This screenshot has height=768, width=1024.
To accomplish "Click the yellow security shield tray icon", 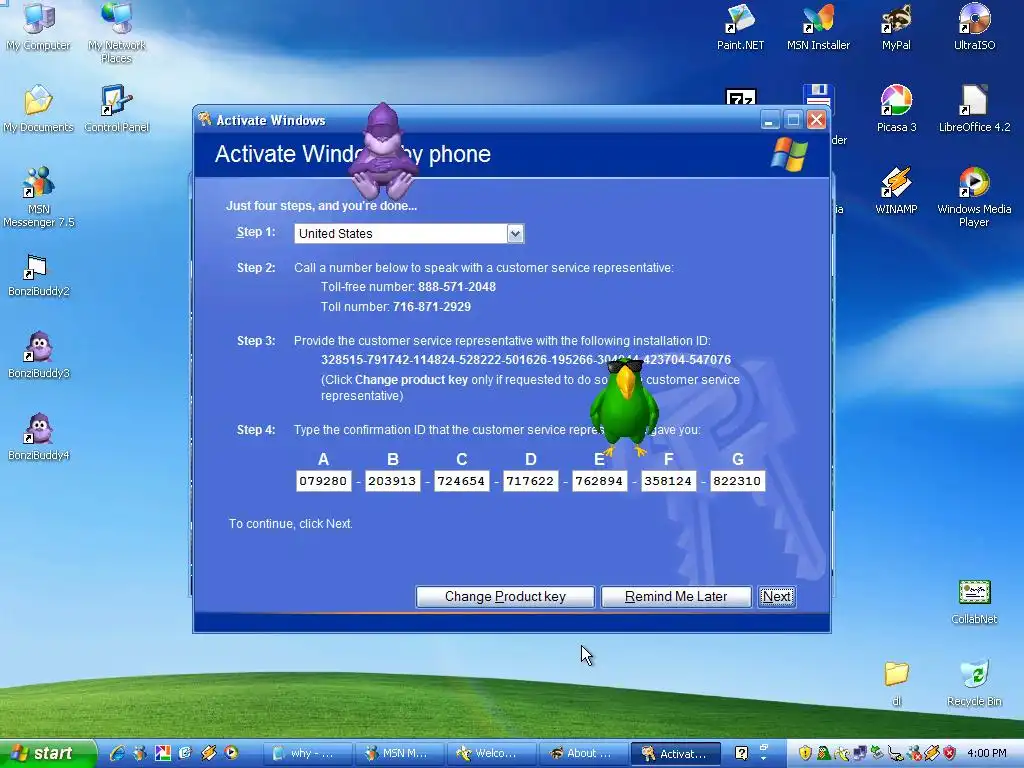I will [805, 753].
